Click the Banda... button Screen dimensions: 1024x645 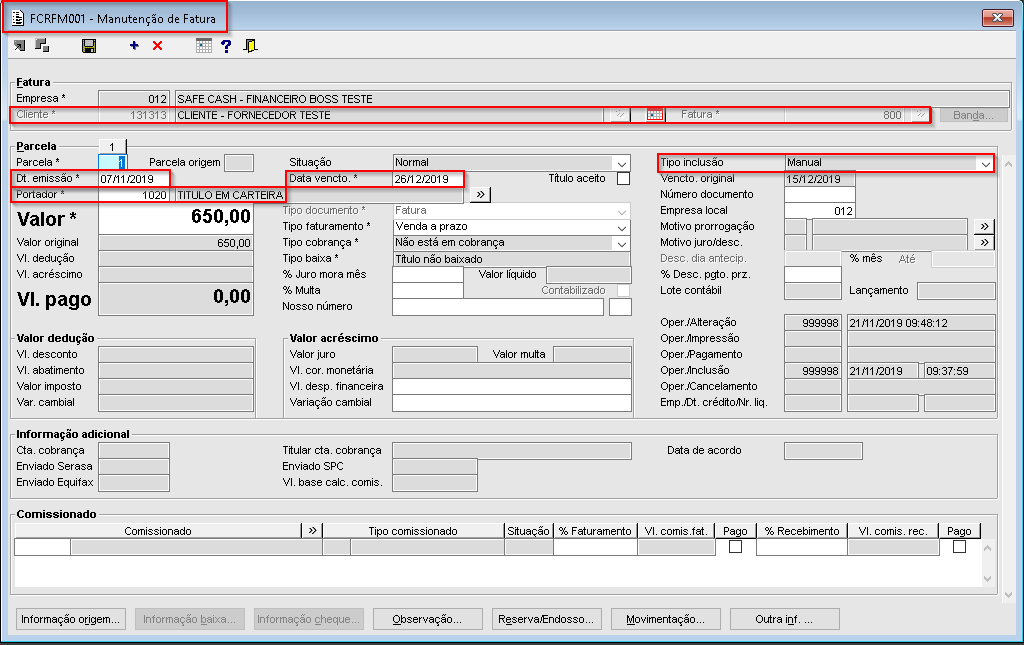(x=973, y=115)
